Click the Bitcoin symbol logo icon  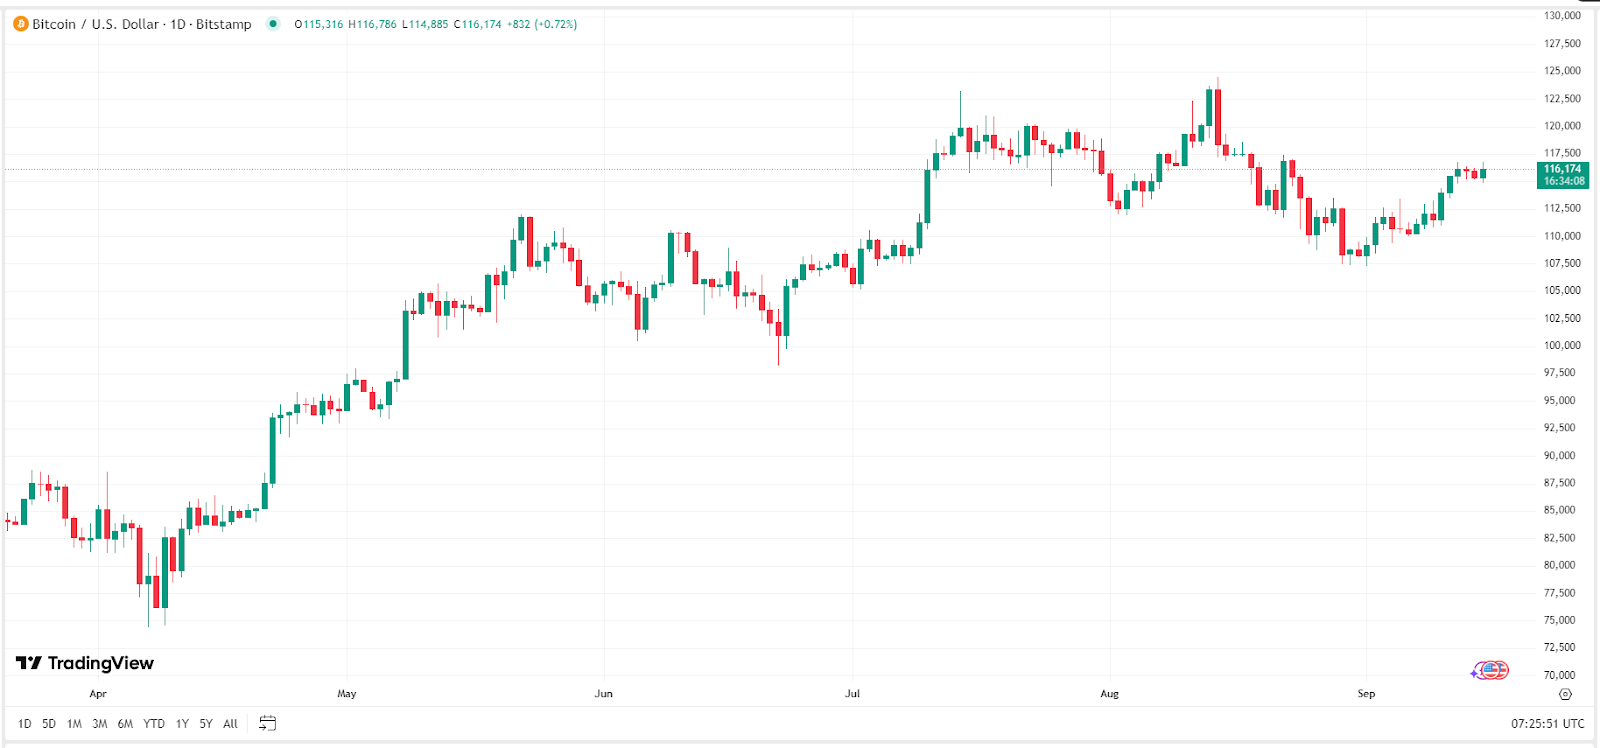tap(20, 24)
